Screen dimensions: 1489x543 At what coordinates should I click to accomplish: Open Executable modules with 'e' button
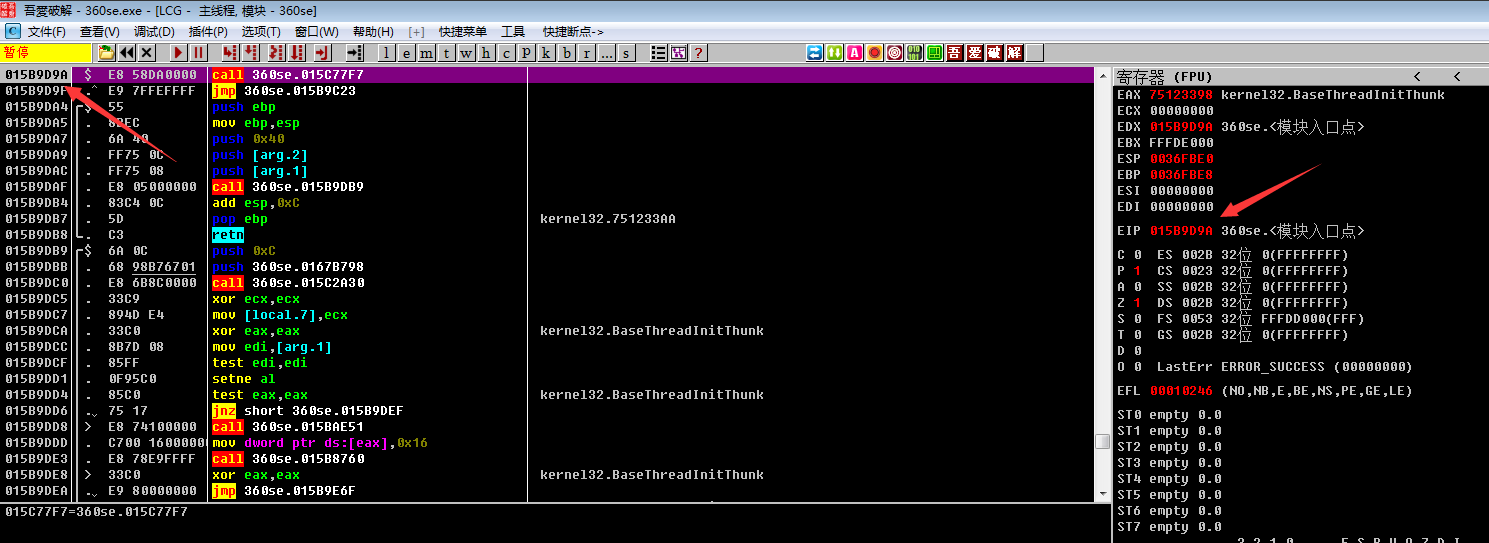(x=408, y=53)
